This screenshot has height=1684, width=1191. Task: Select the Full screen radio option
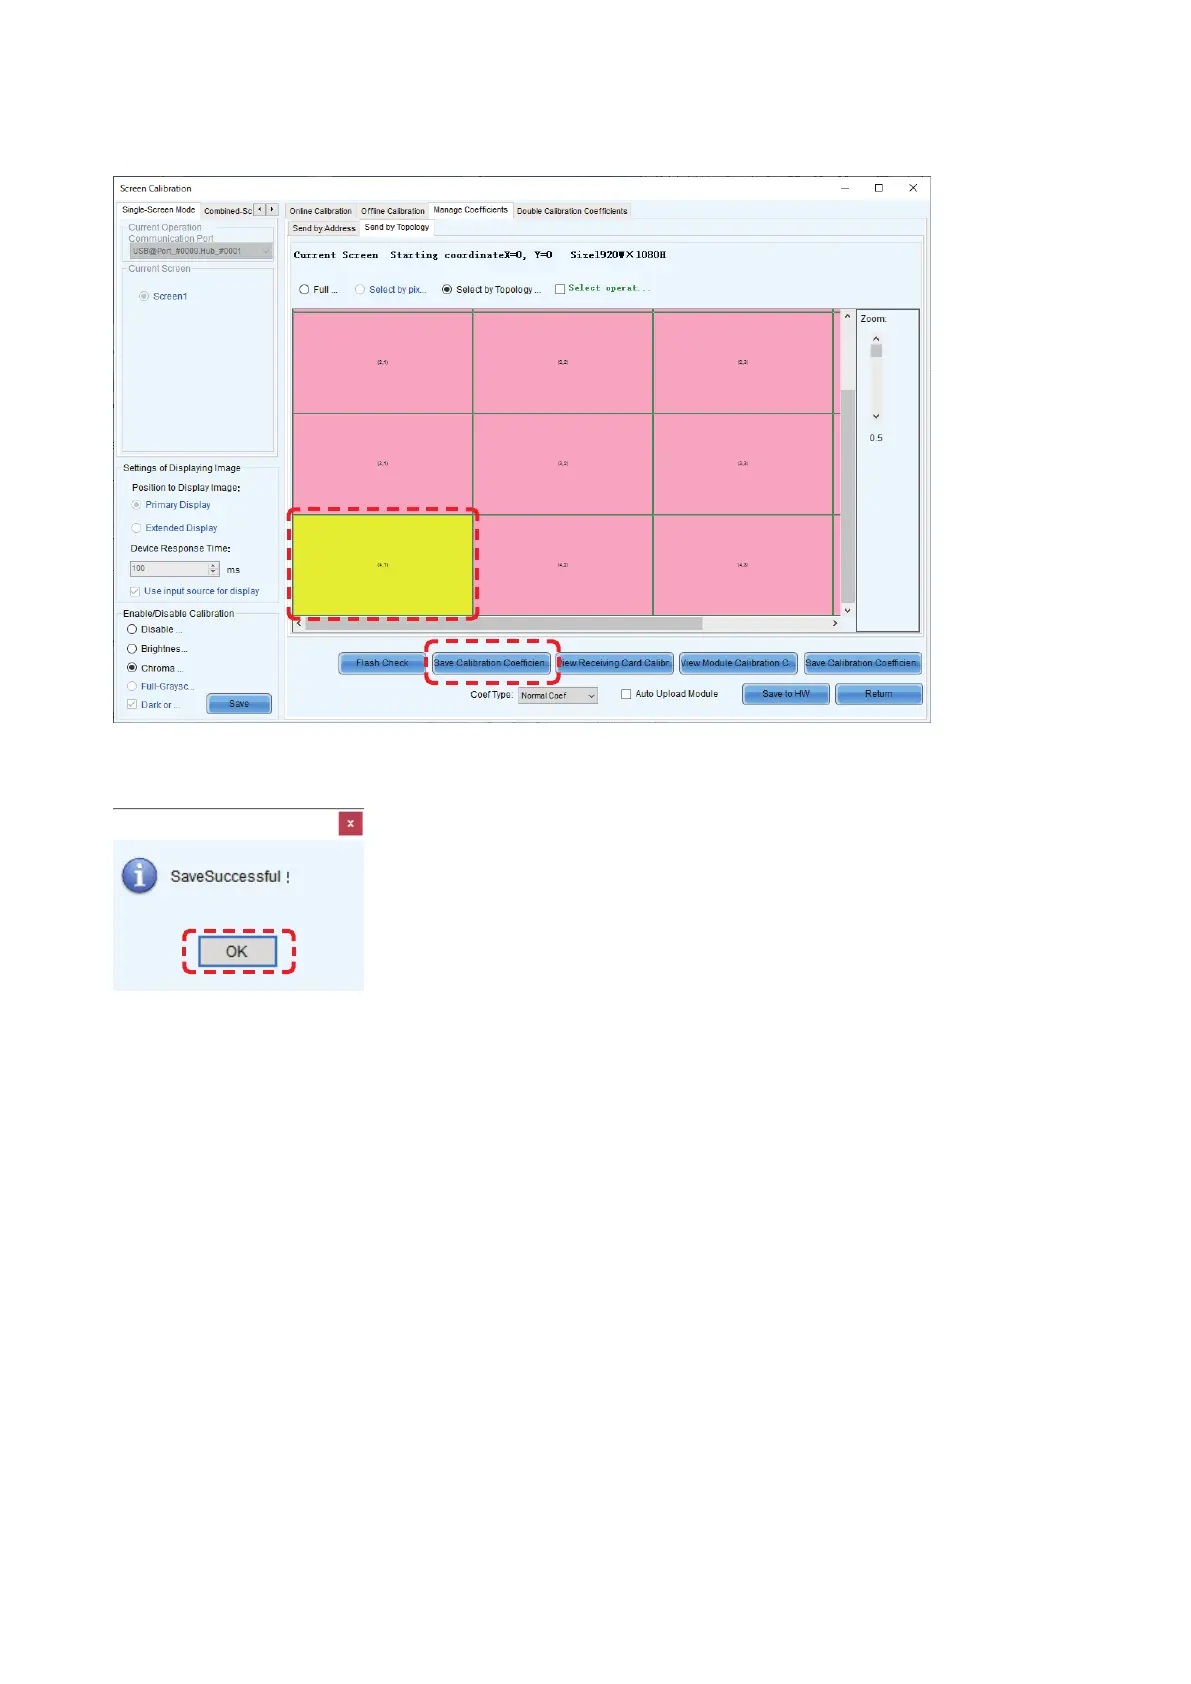[x=304, y=290]
